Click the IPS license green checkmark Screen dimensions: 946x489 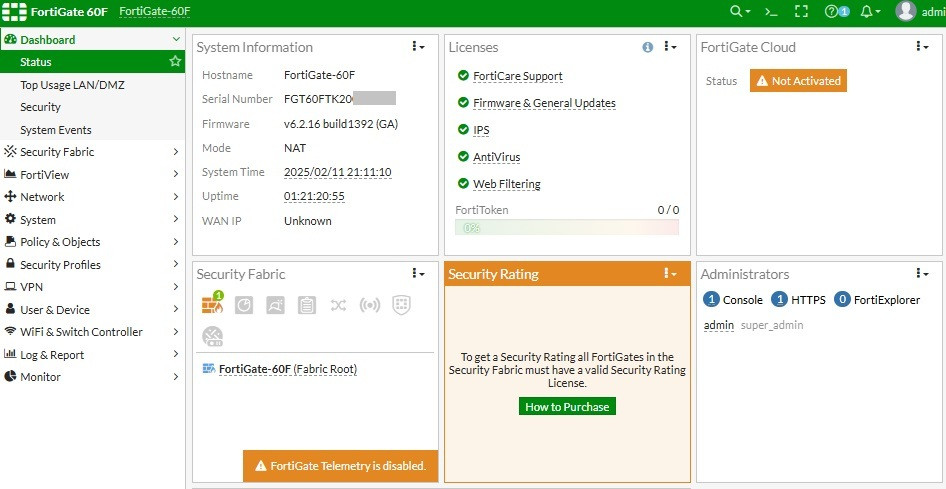point(463,130)
